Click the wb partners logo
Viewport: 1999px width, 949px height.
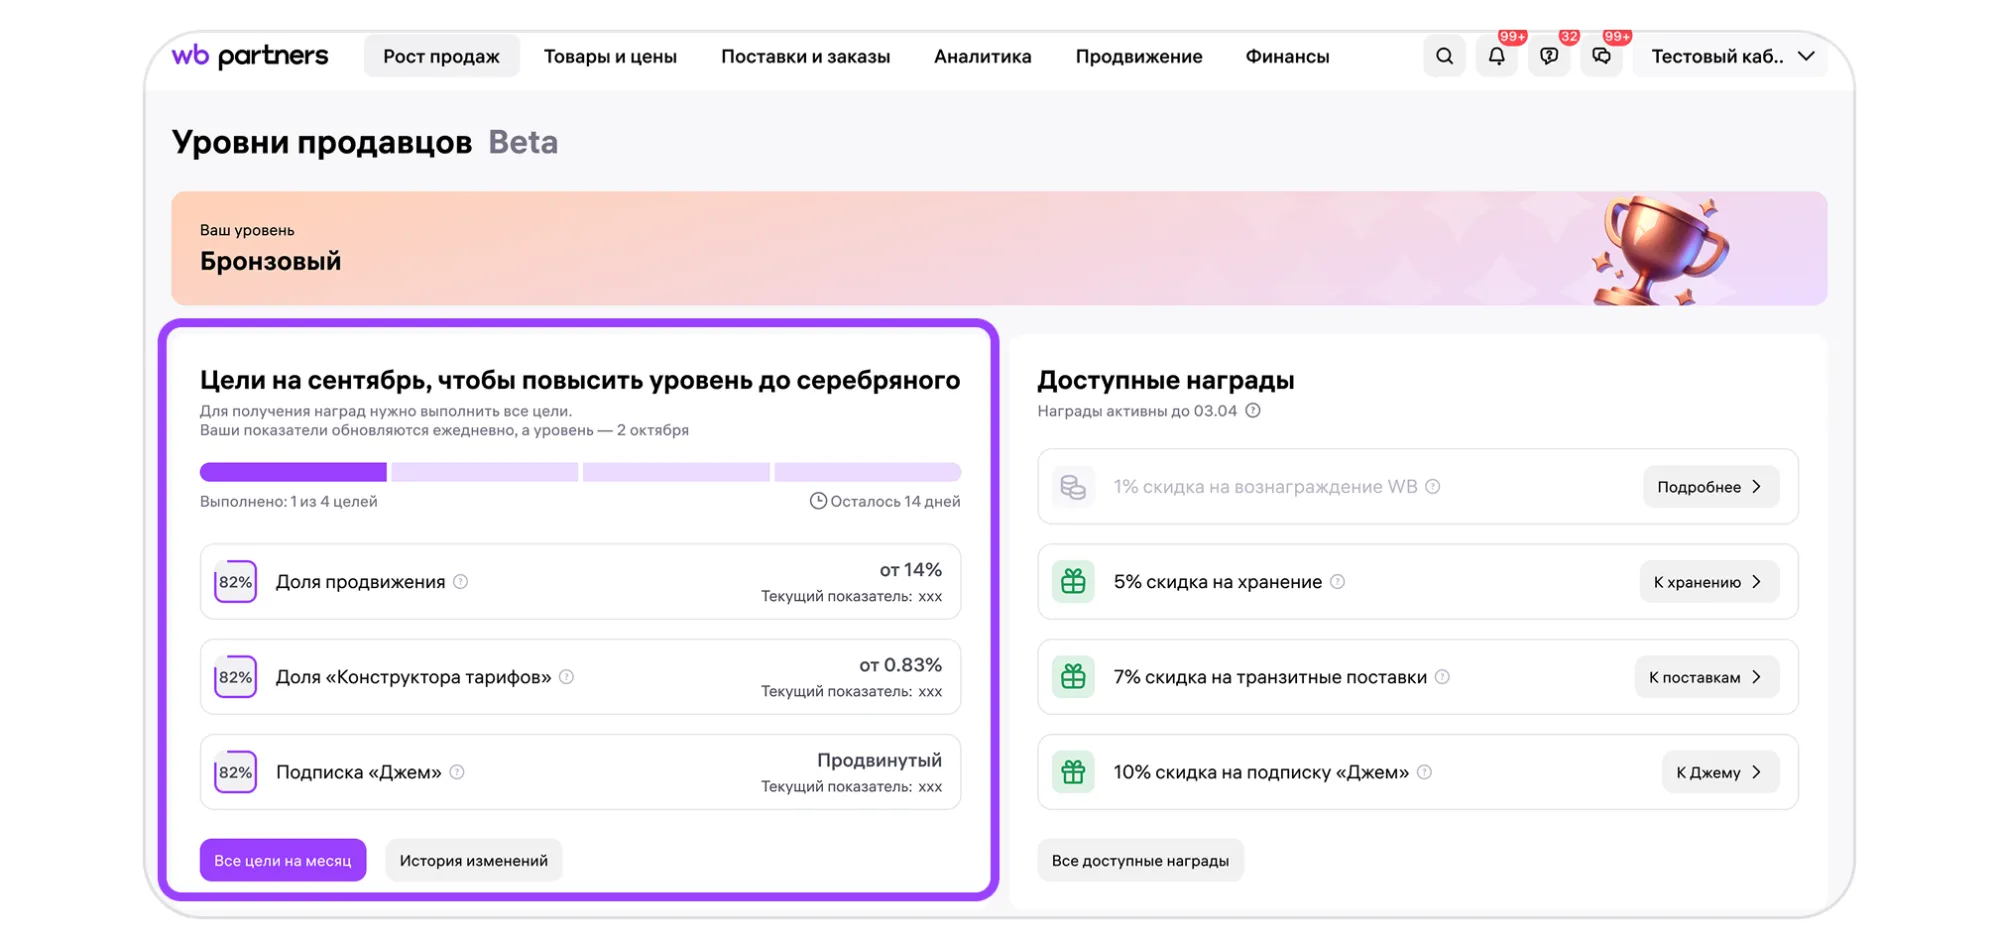coord(250,56)
